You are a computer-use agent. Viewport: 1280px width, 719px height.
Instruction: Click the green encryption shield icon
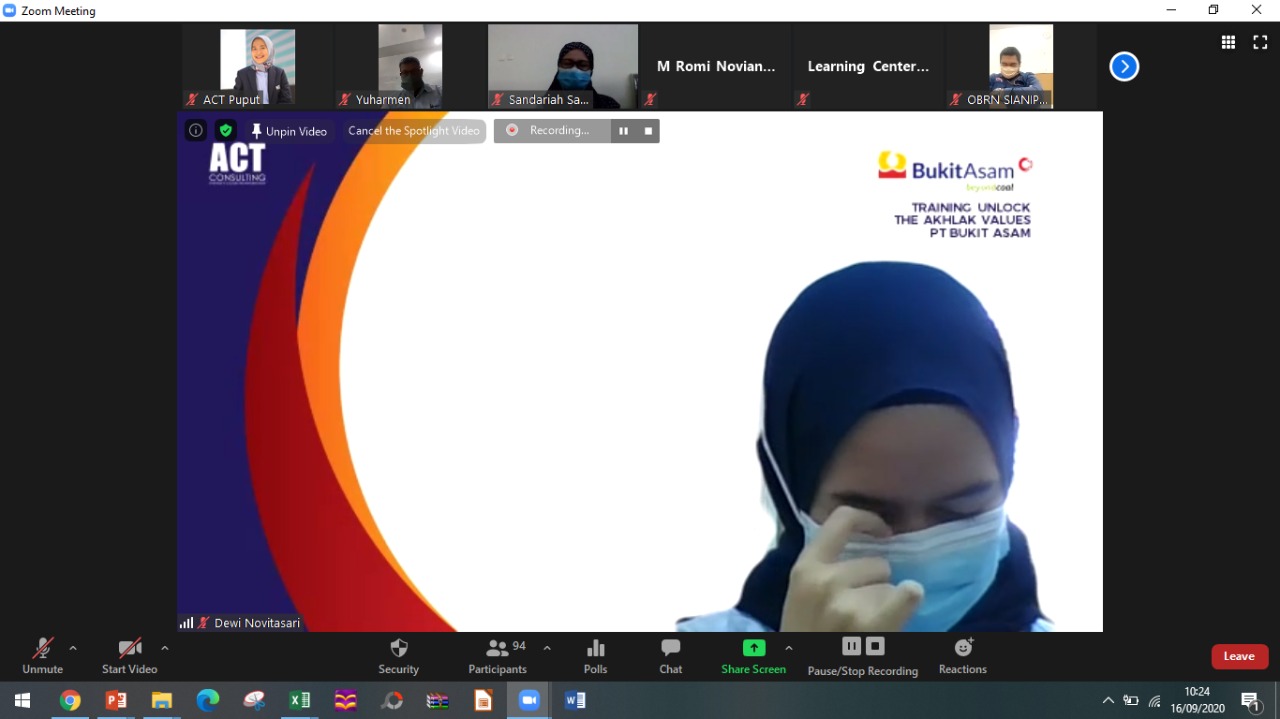[226, 130]
